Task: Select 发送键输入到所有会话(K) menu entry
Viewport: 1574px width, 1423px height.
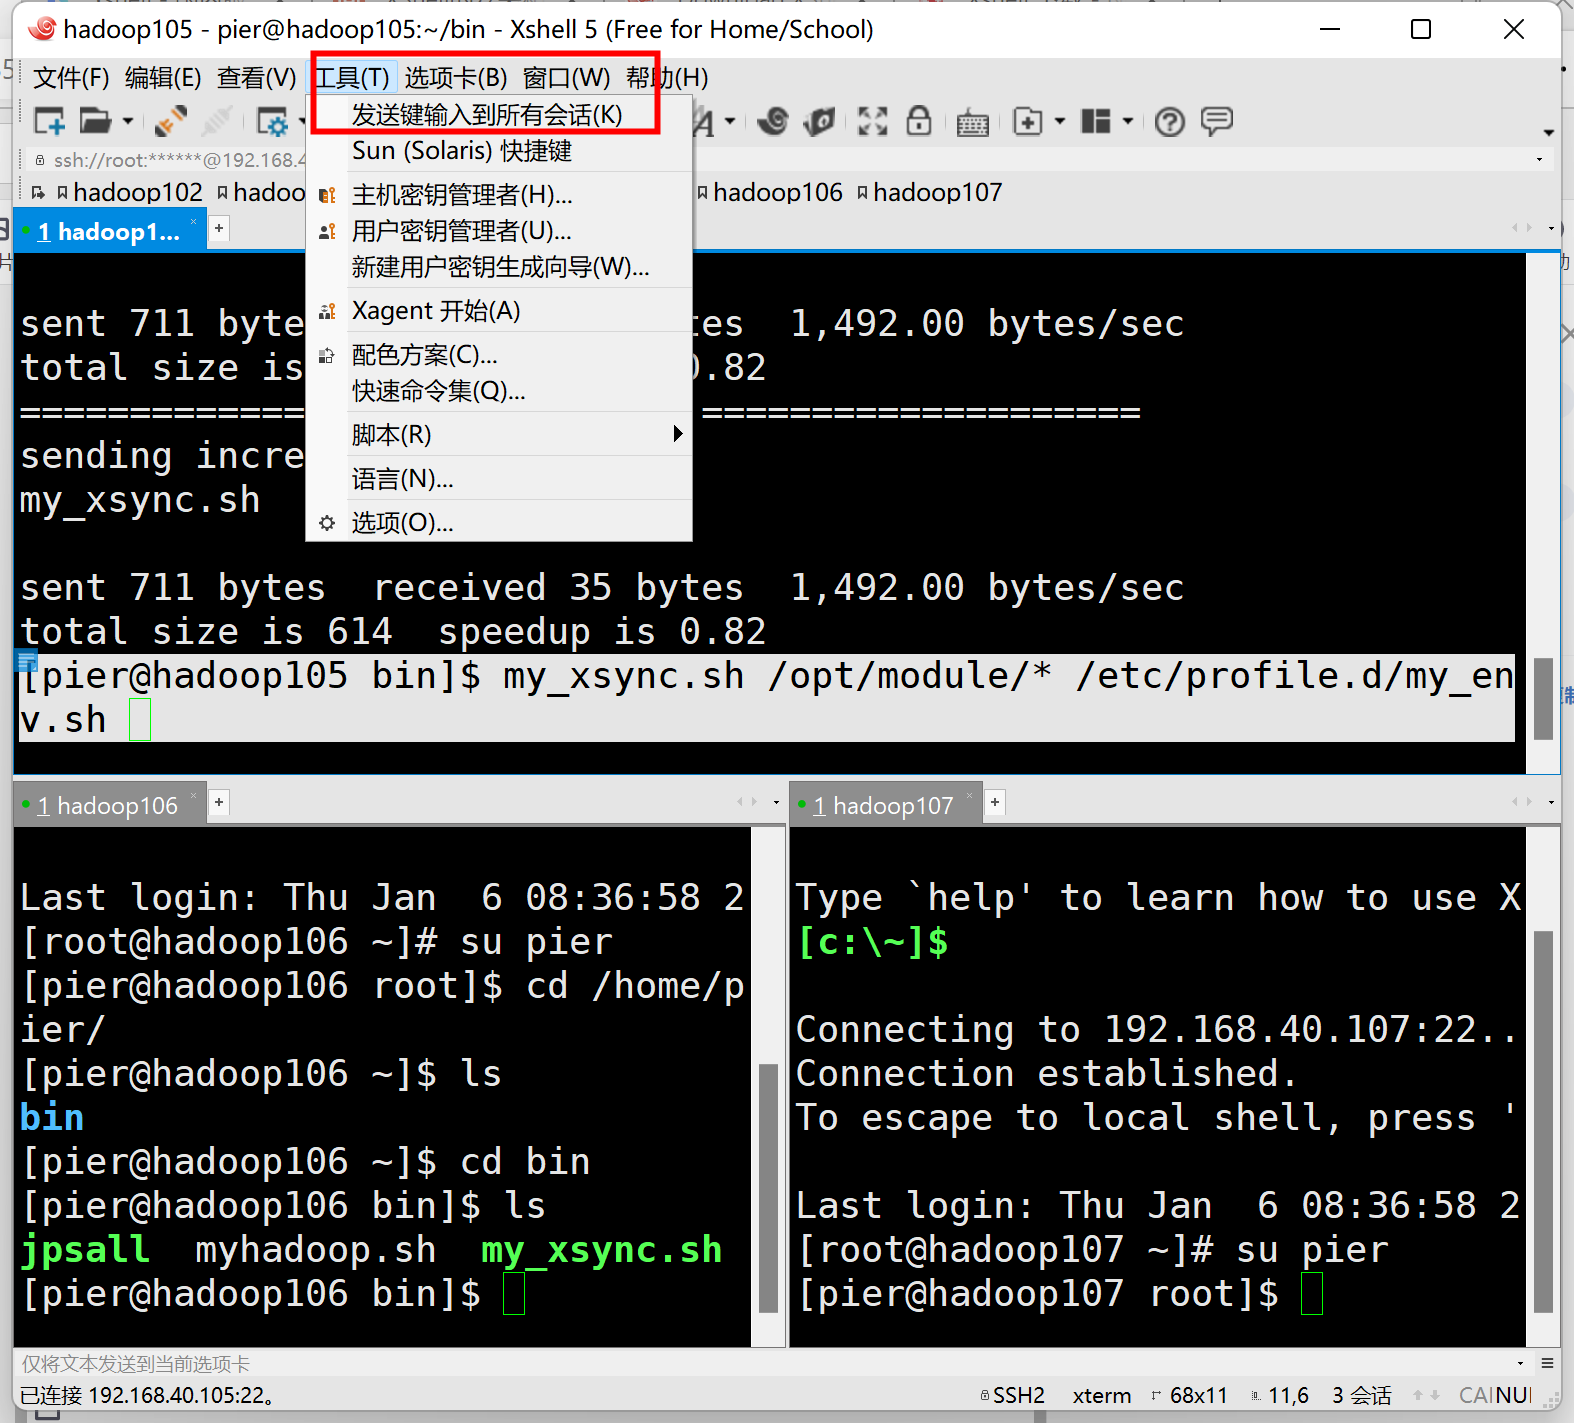Action: [x=499, y=115]
